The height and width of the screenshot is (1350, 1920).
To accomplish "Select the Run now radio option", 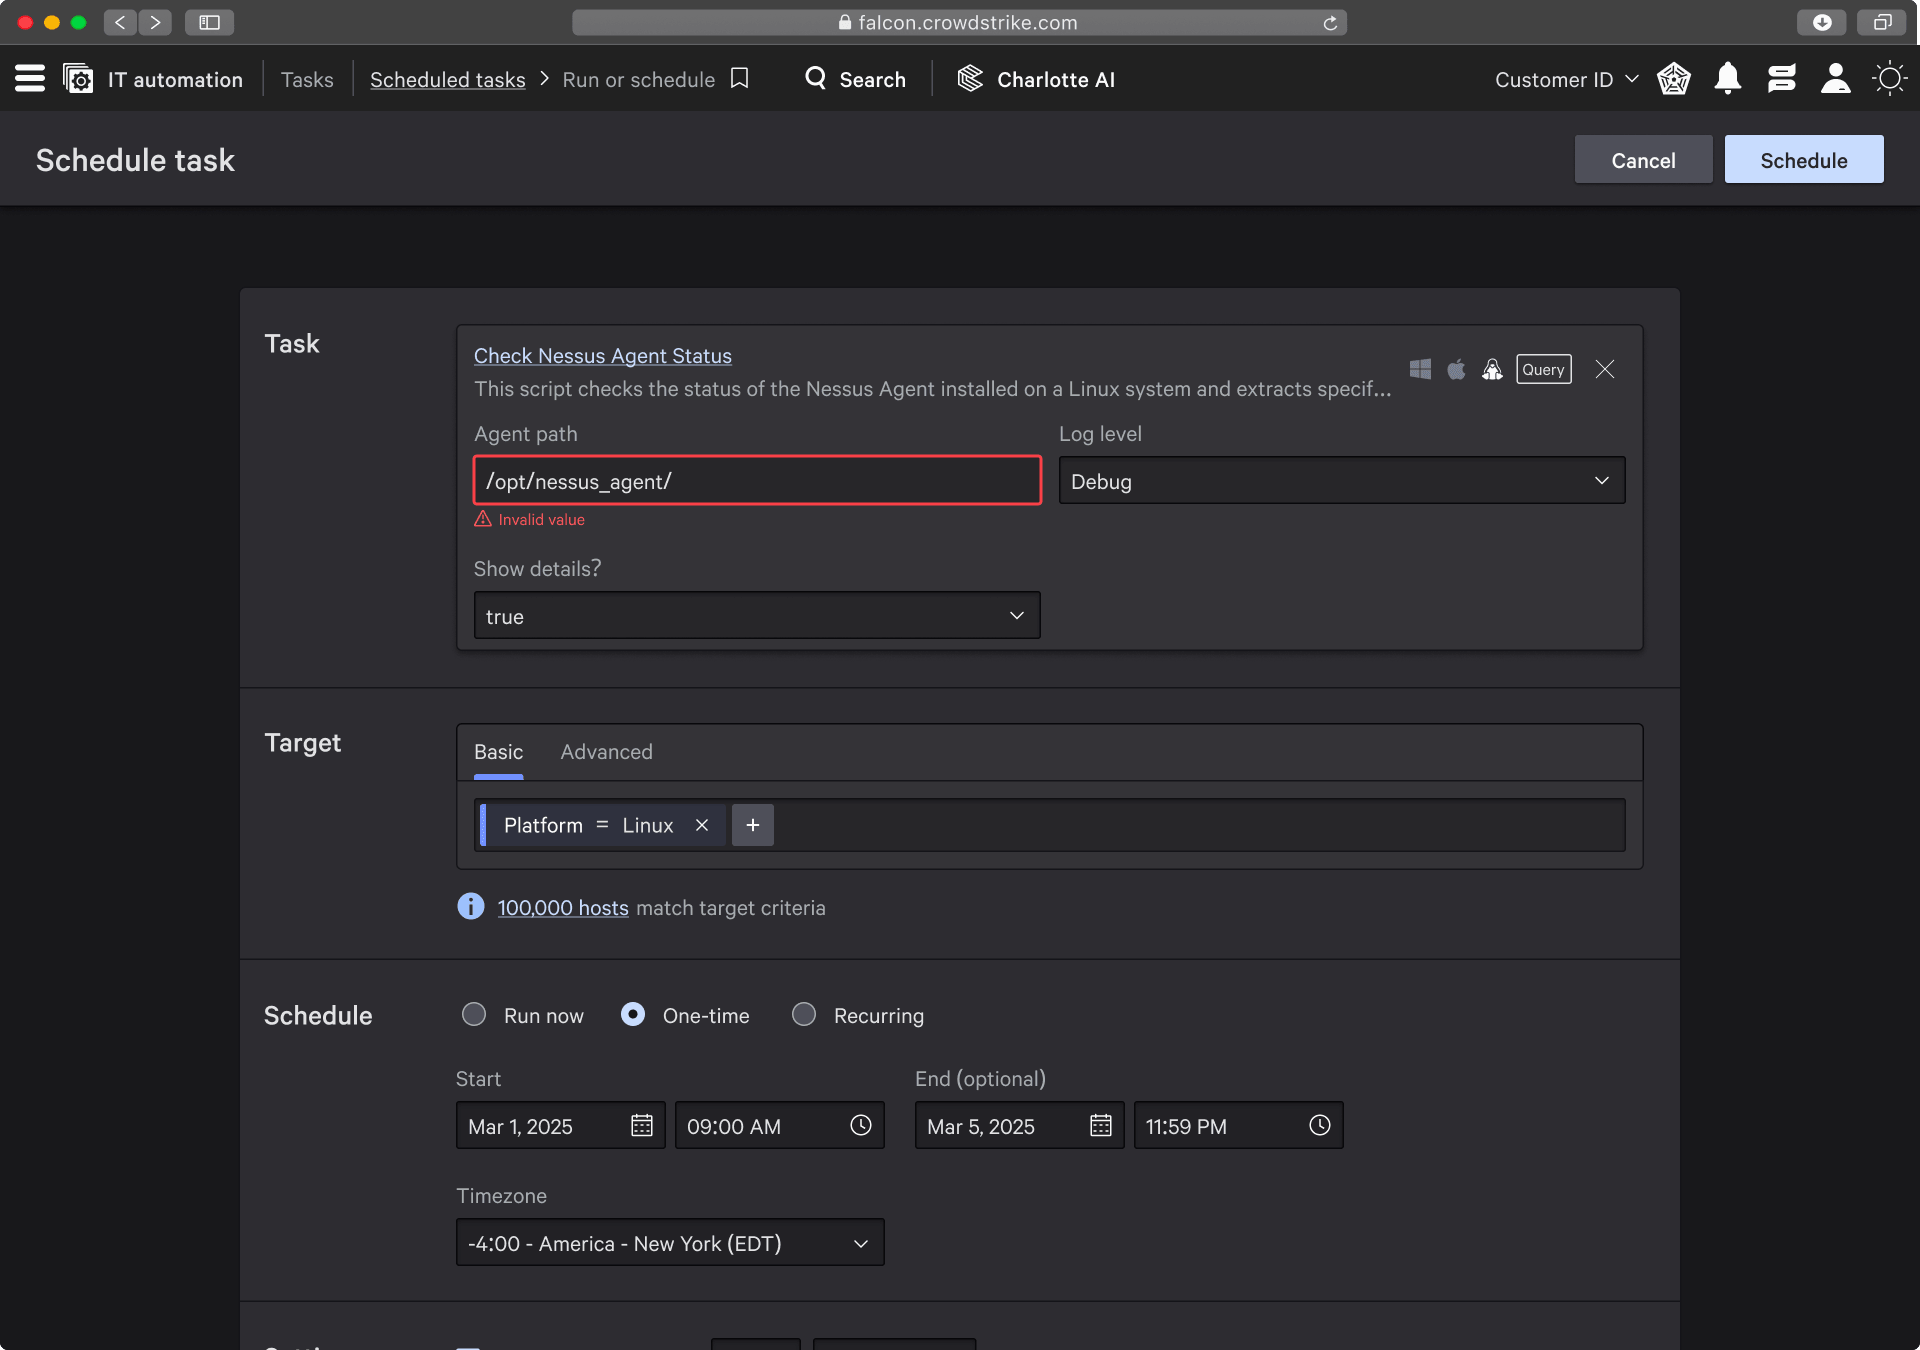I will point(474,1015).
